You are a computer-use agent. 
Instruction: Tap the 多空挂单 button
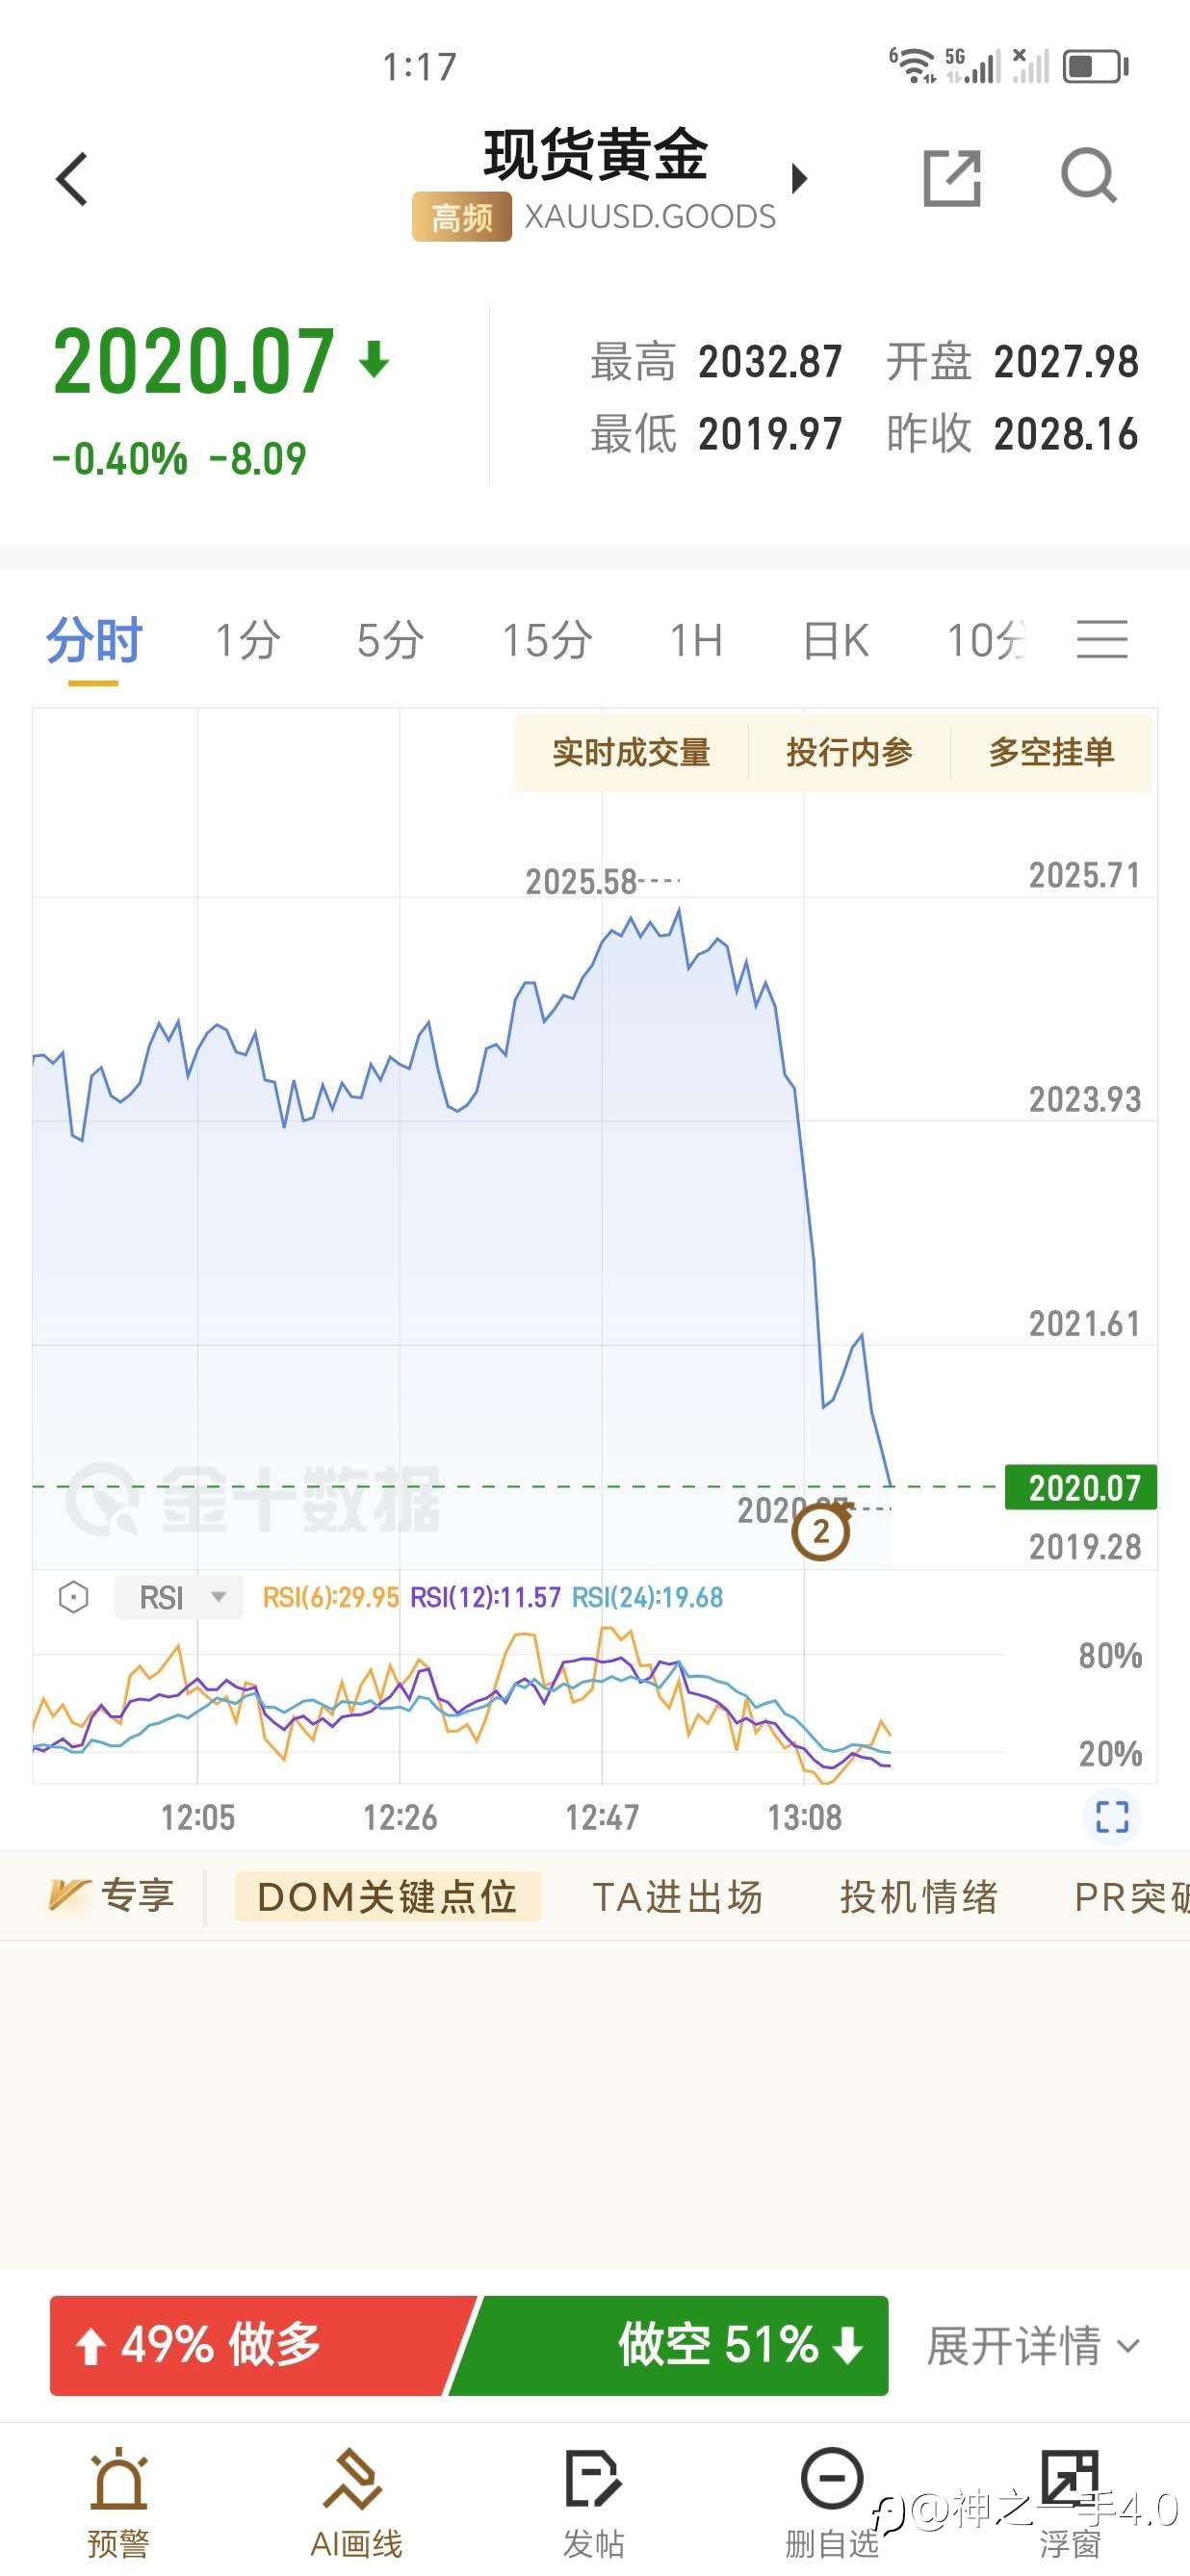(x=1051, y=752)
